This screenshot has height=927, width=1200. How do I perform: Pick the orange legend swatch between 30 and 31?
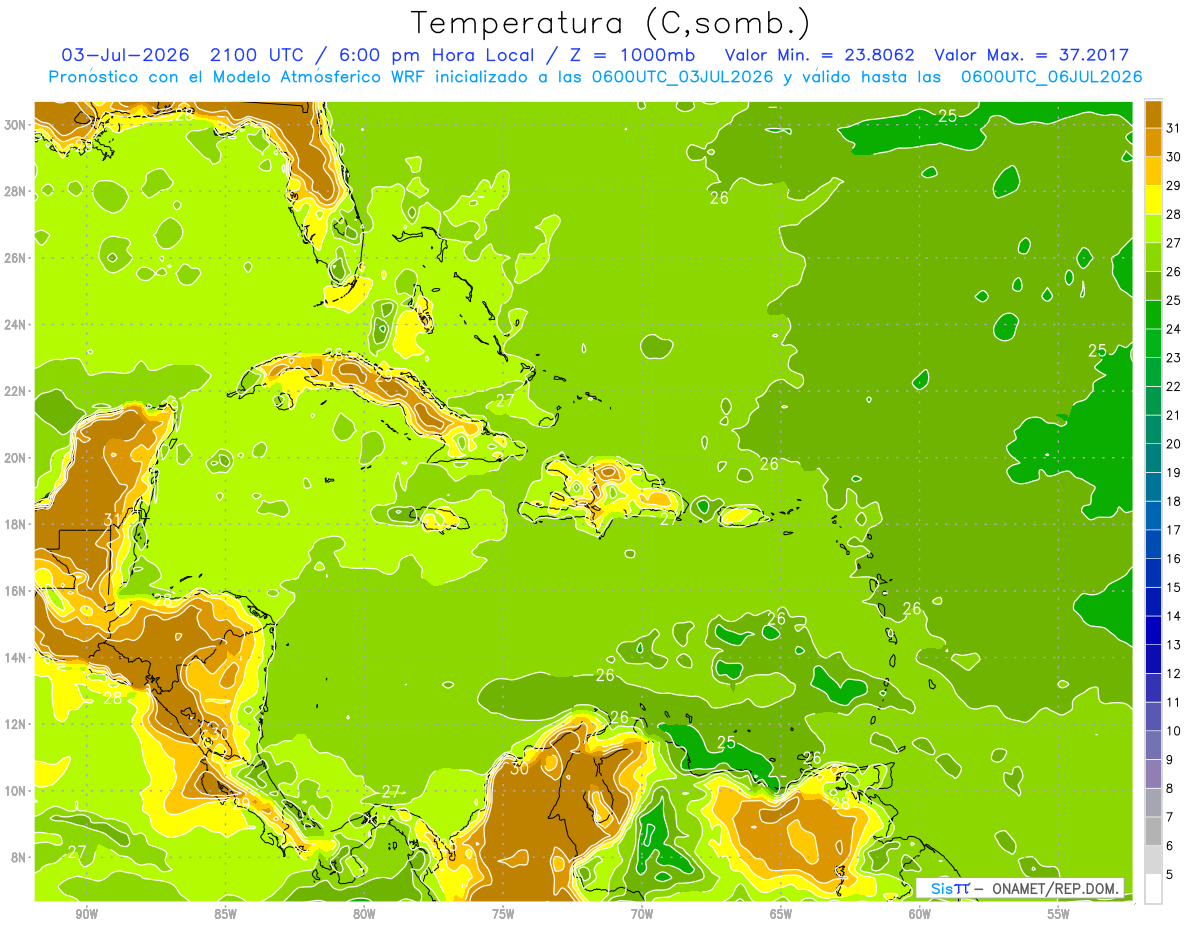(x=1153, y=142)
